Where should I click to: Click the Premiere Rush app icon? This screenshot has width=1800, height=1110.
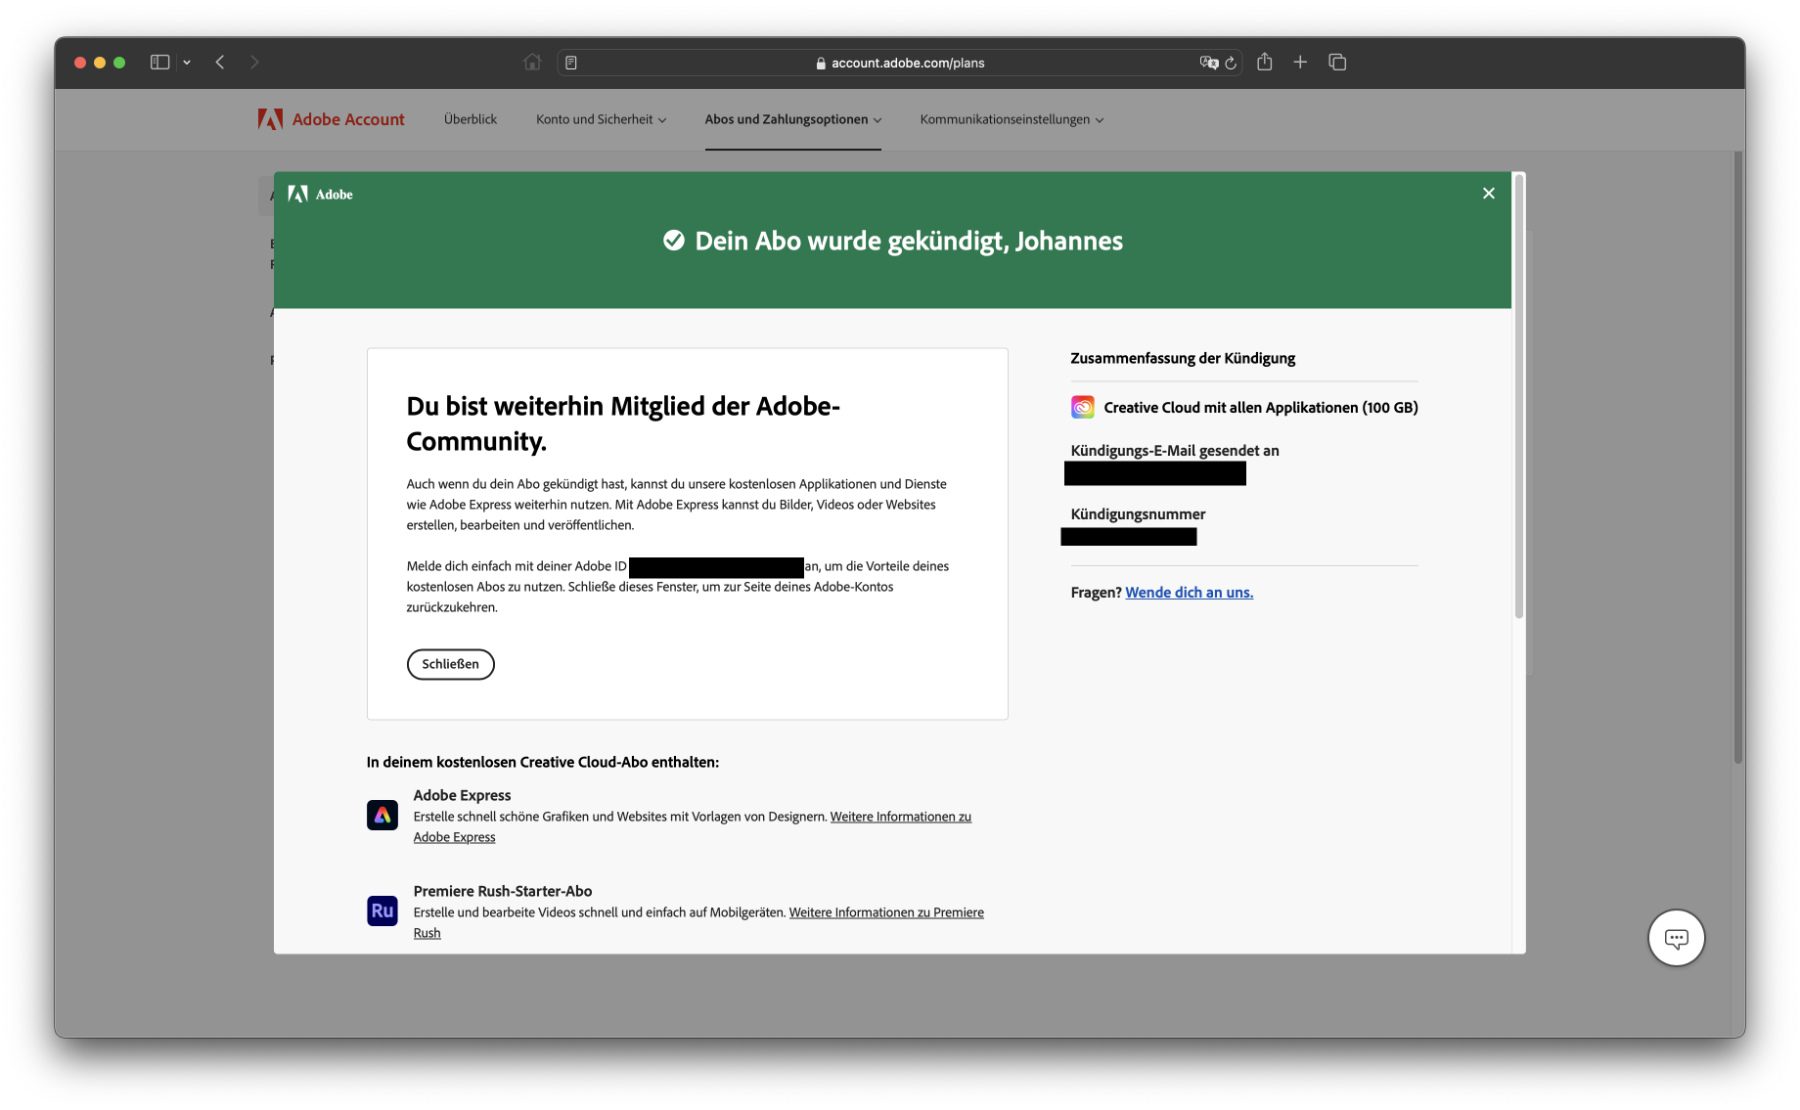click(x=382, y=911)
